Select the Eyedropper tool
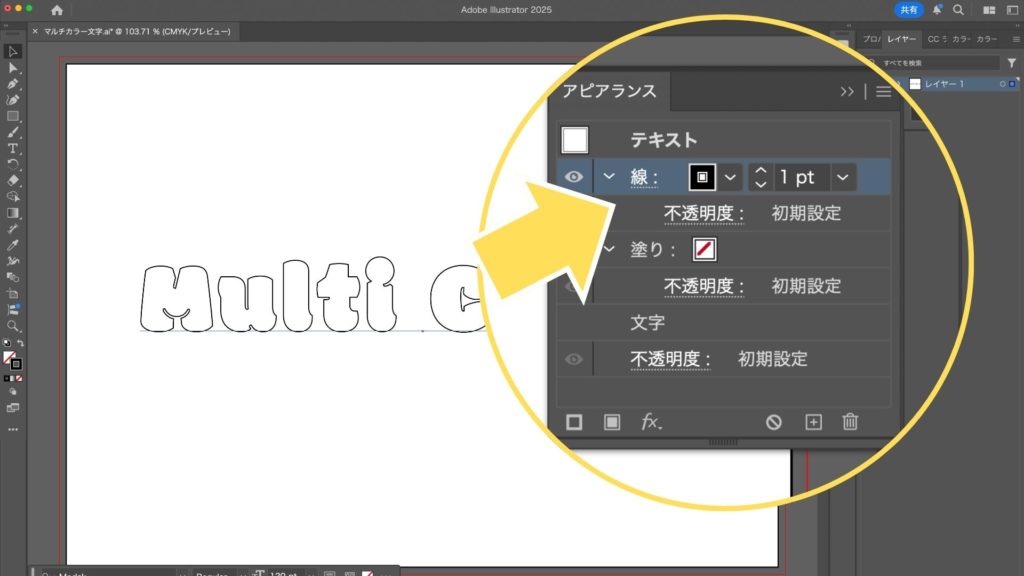 tap(13, 245)
